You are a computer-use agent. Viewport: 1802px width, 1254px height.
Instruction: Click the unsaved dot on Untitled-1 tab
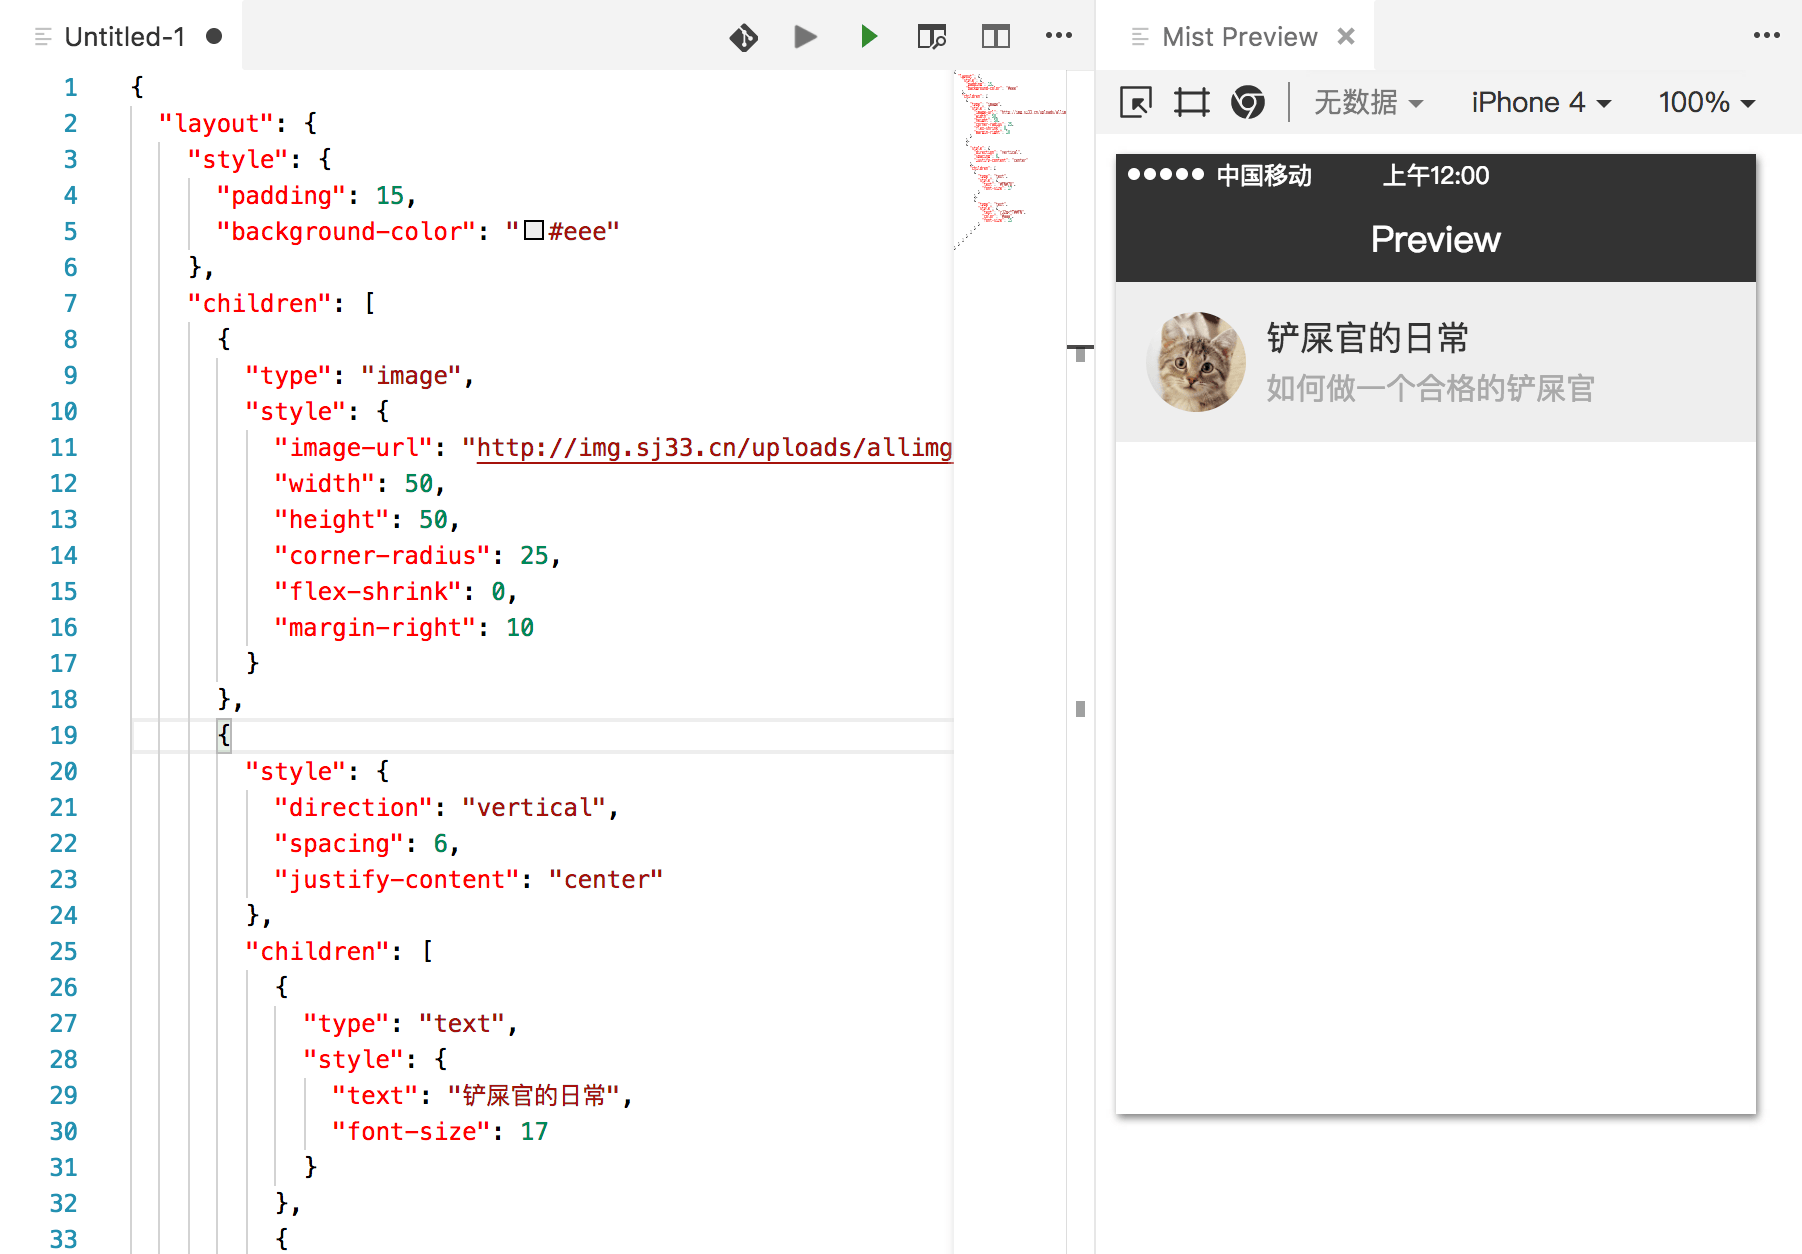pyautogui.click(x=214, y=36)
